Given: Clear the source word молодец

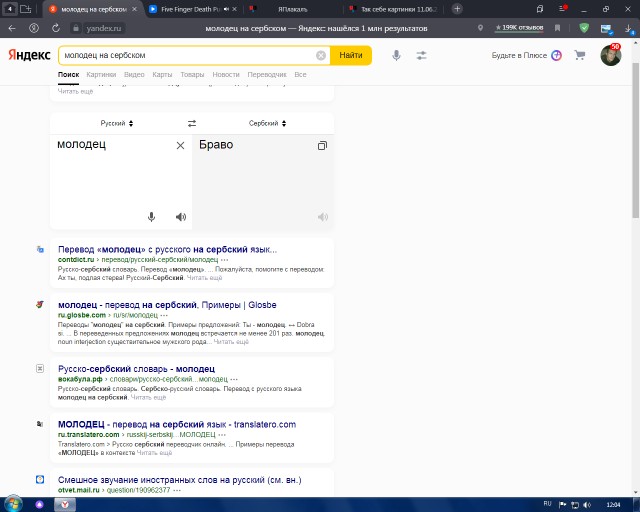Looking at the screenshot, I should (180, 145).
